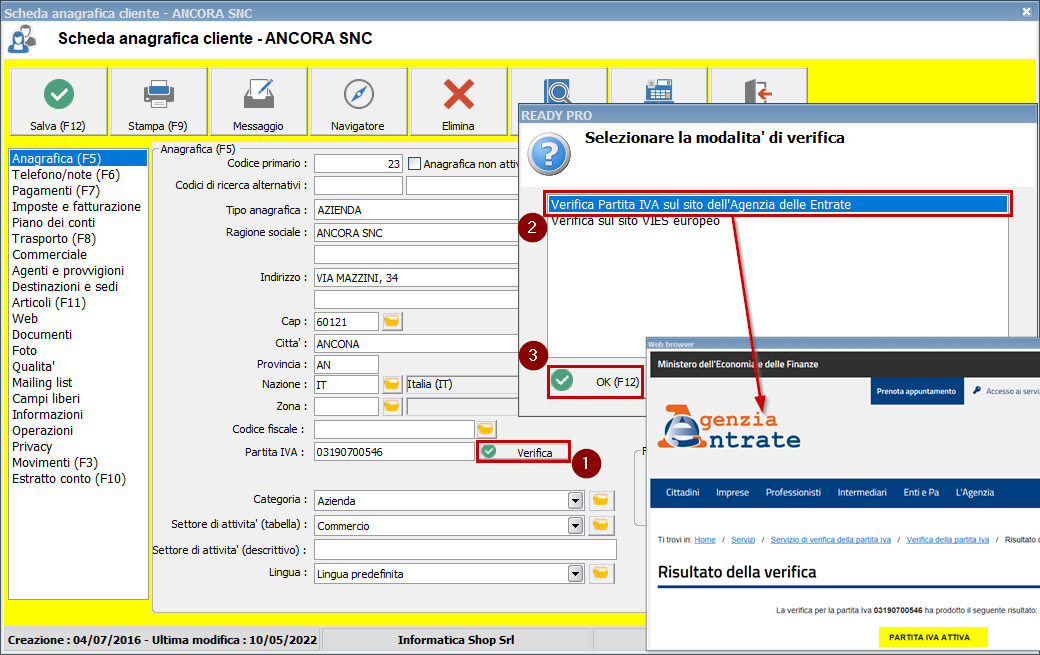Open the Intermediari website tab
The height and width of the screenshot is (655, 1040).
point(862,493)
